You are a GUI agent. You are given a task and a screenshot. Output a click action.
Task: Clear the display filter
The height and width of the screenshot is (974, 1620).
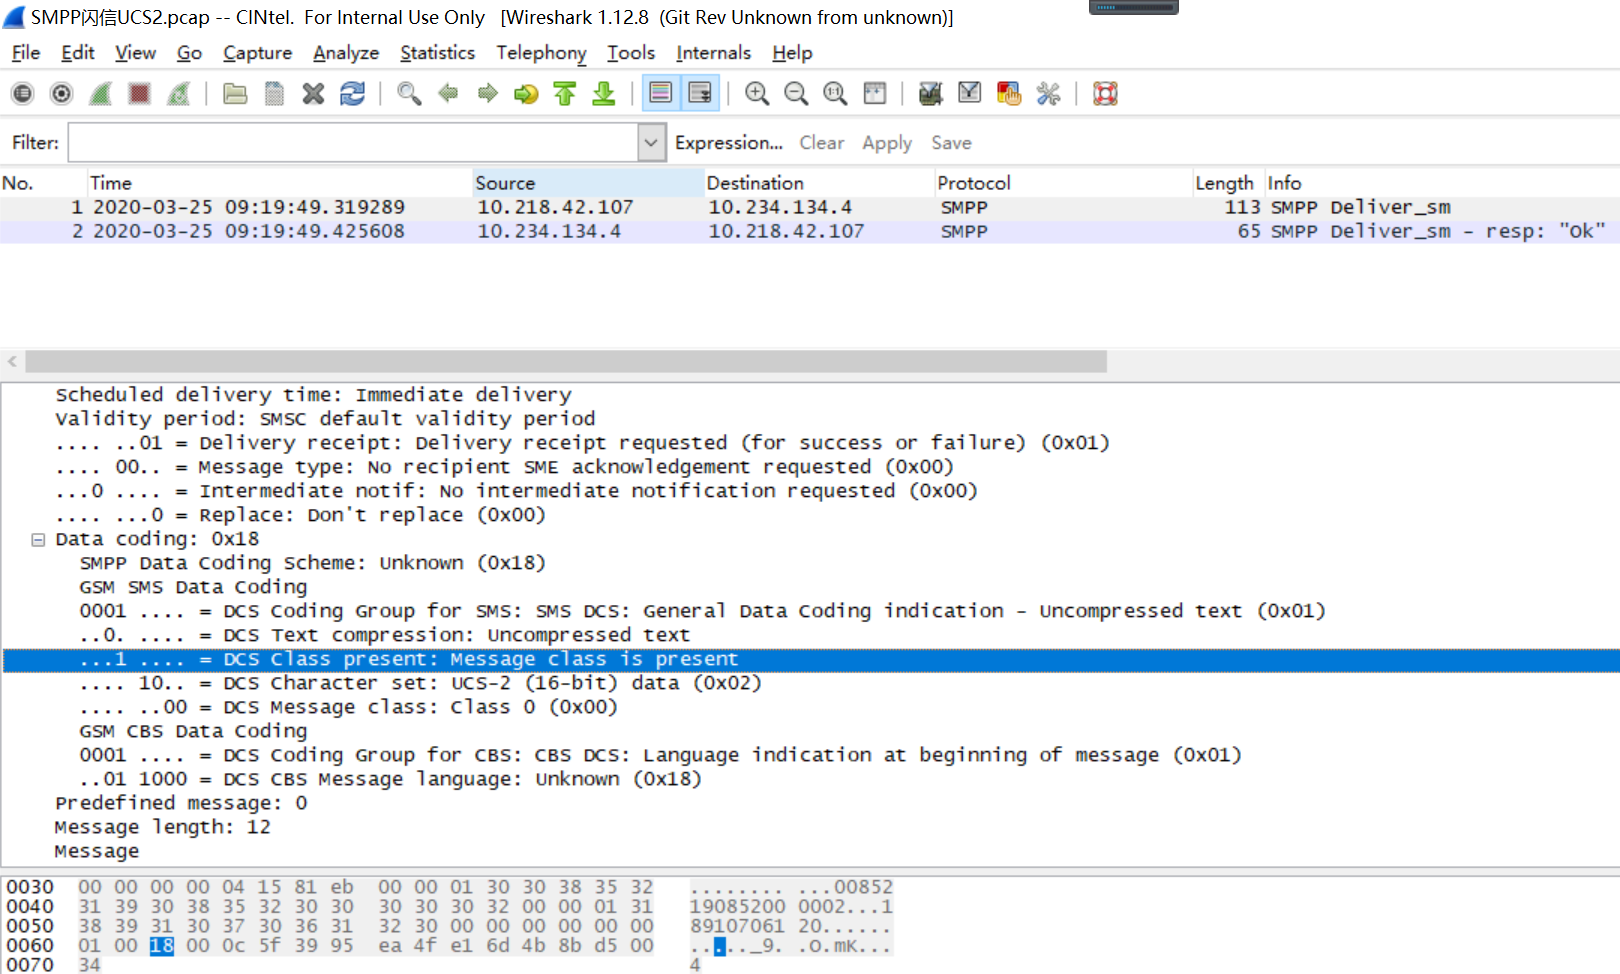coord(821,143)
